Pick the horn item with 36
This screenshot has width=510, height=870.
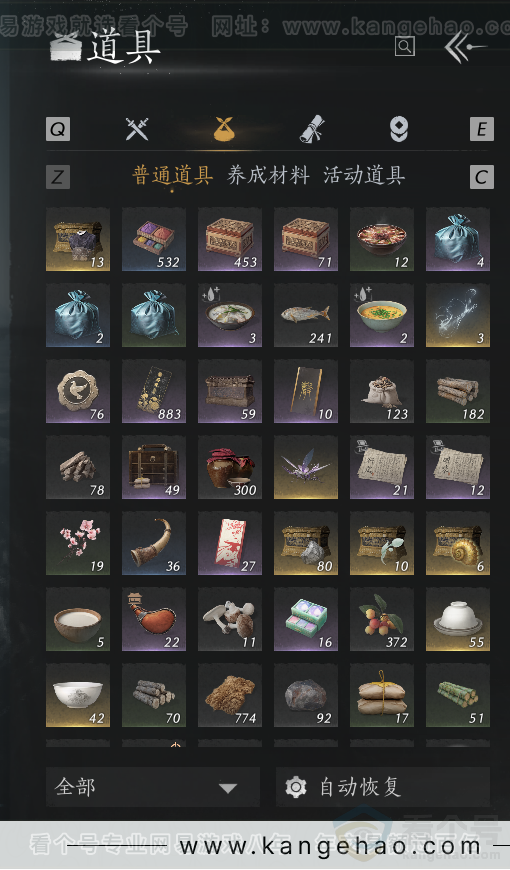154,543
